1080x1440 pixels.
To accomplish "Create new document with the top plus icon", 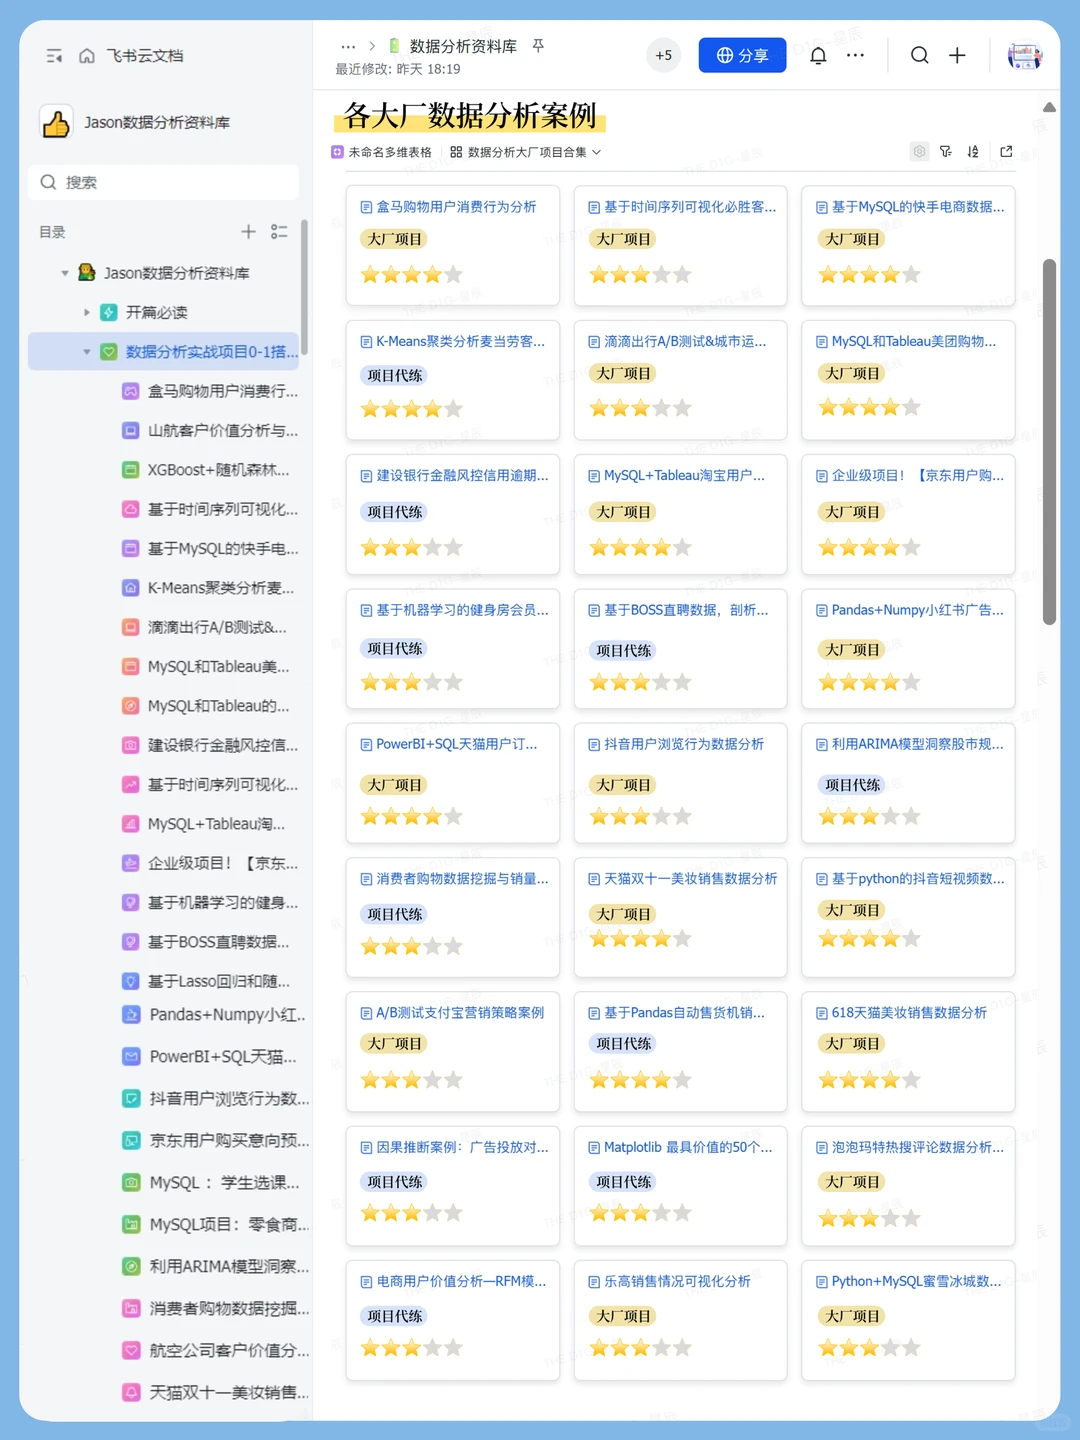I will point(957,56).
